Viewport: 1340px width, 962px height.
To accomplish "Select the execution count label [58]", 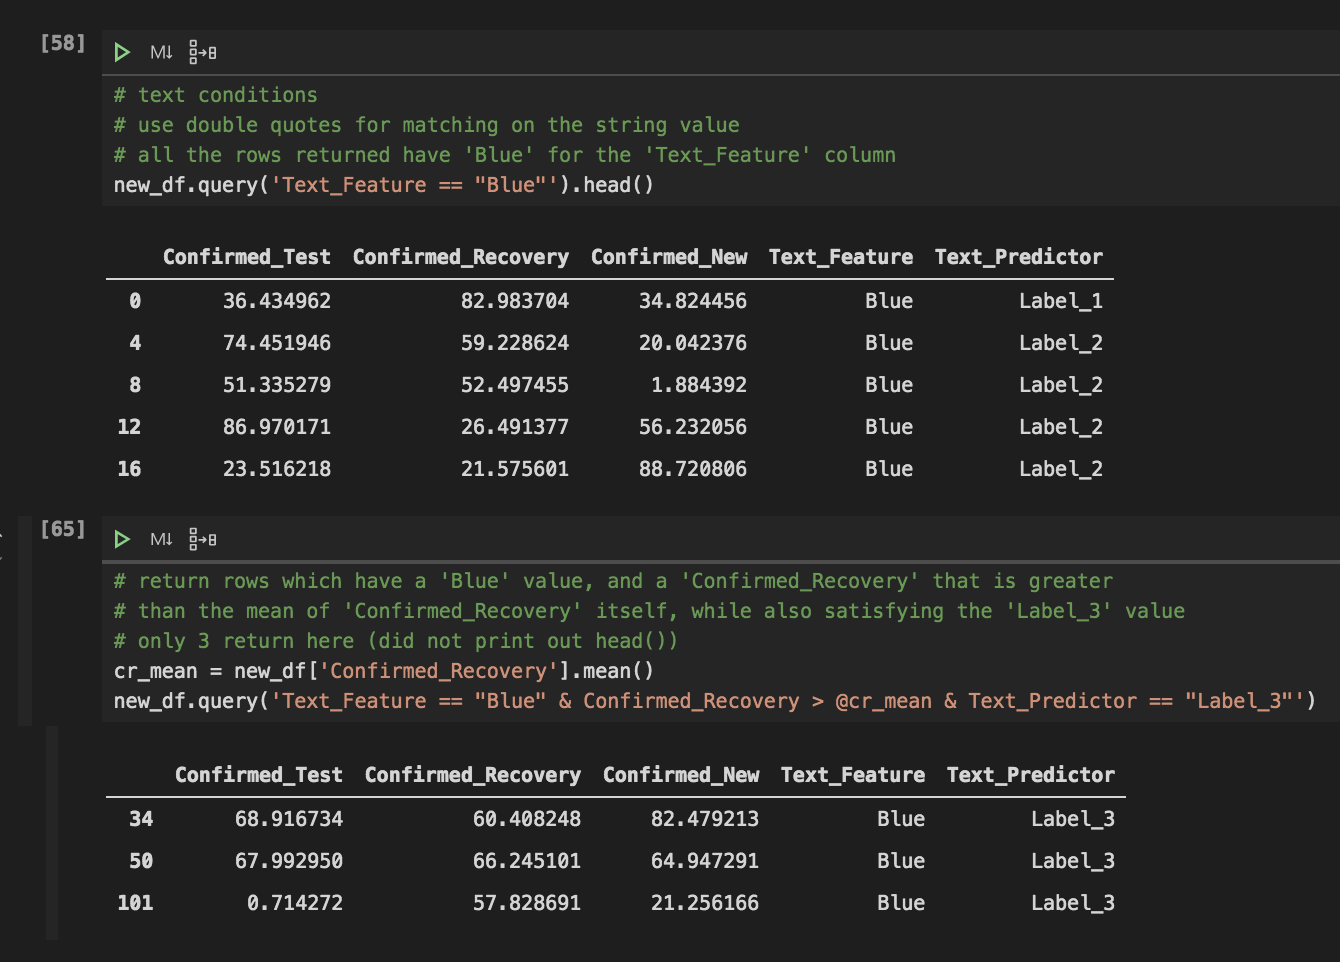I will pos(63,43).
